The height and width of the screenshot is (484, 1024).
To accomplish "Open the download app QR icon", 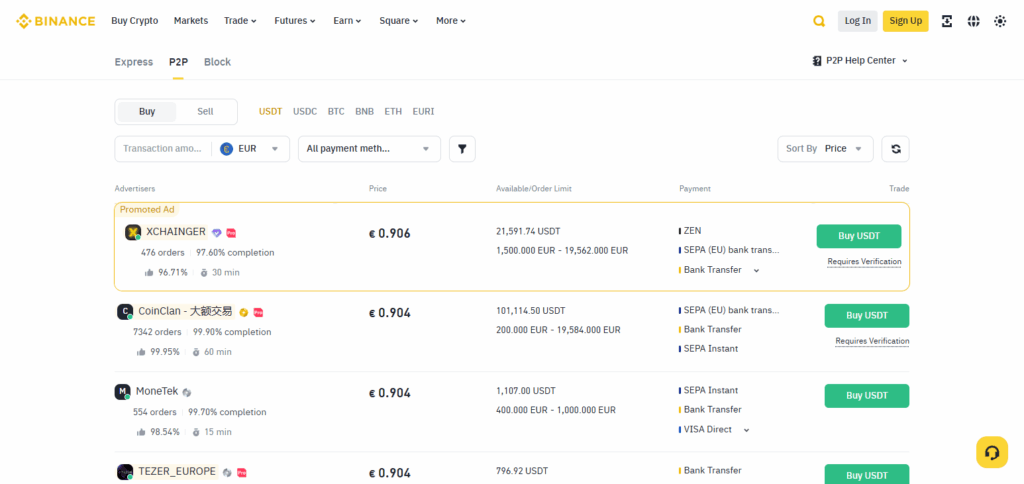I will click(x=947, y=21).
